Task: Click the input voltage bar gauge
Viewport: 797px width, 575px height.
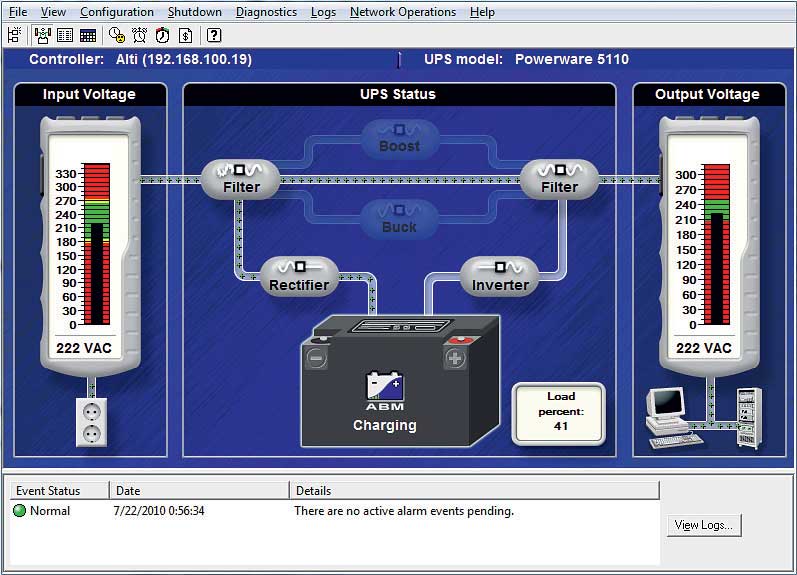Action: pyautogui.click(x=97, y=244)
